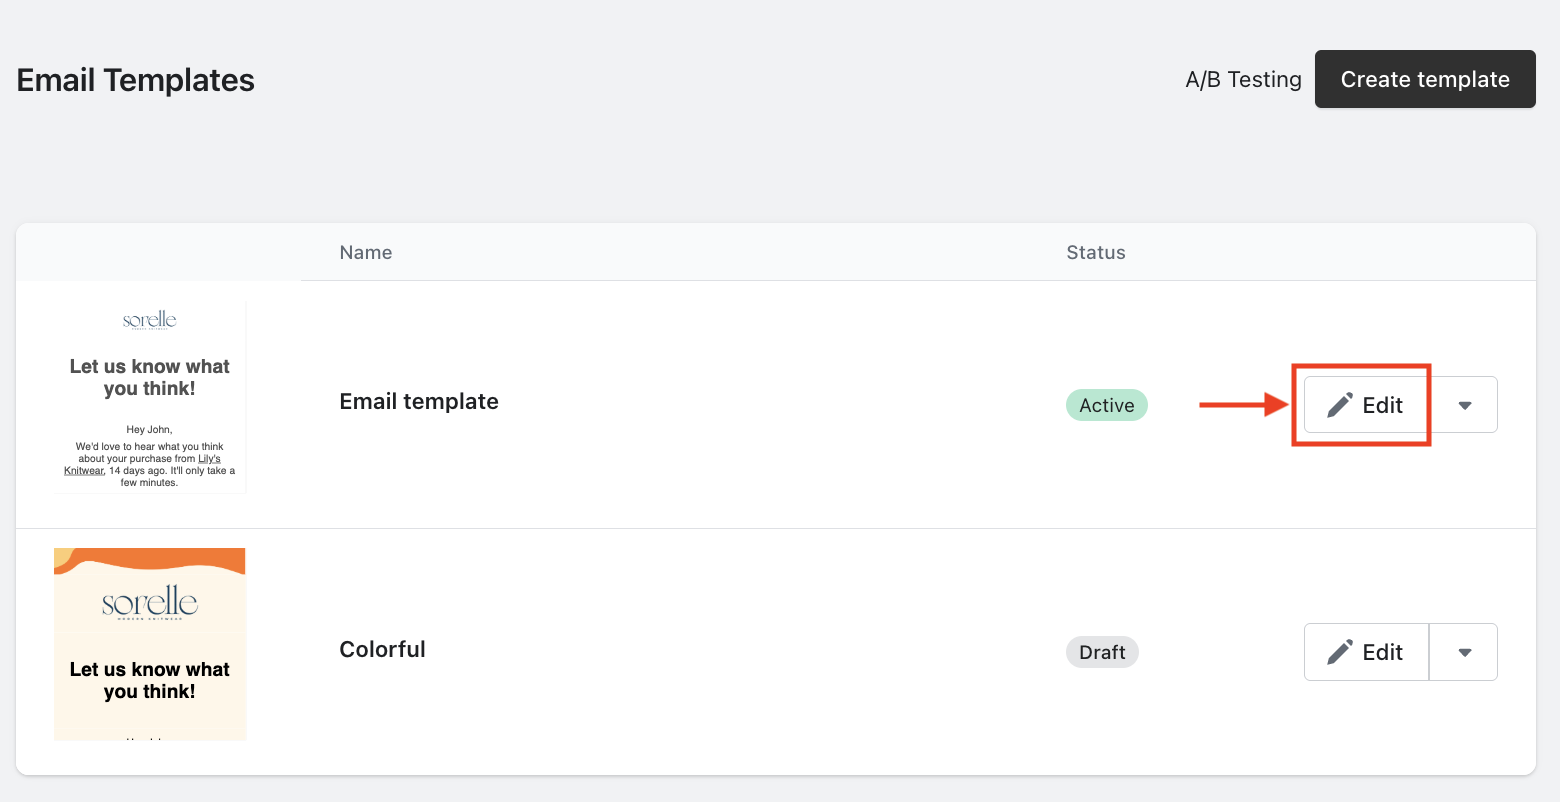Select the Active status badge
The width and height of the screenshot is (1560, 802).
[1106, 405]
